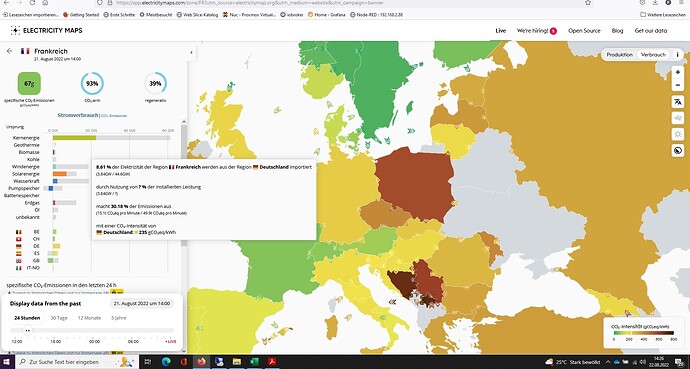This screenshot has width=690, height=369.
Task: Open the We're hiring! link
Action: pyautogui.click(x=536, y=31)
